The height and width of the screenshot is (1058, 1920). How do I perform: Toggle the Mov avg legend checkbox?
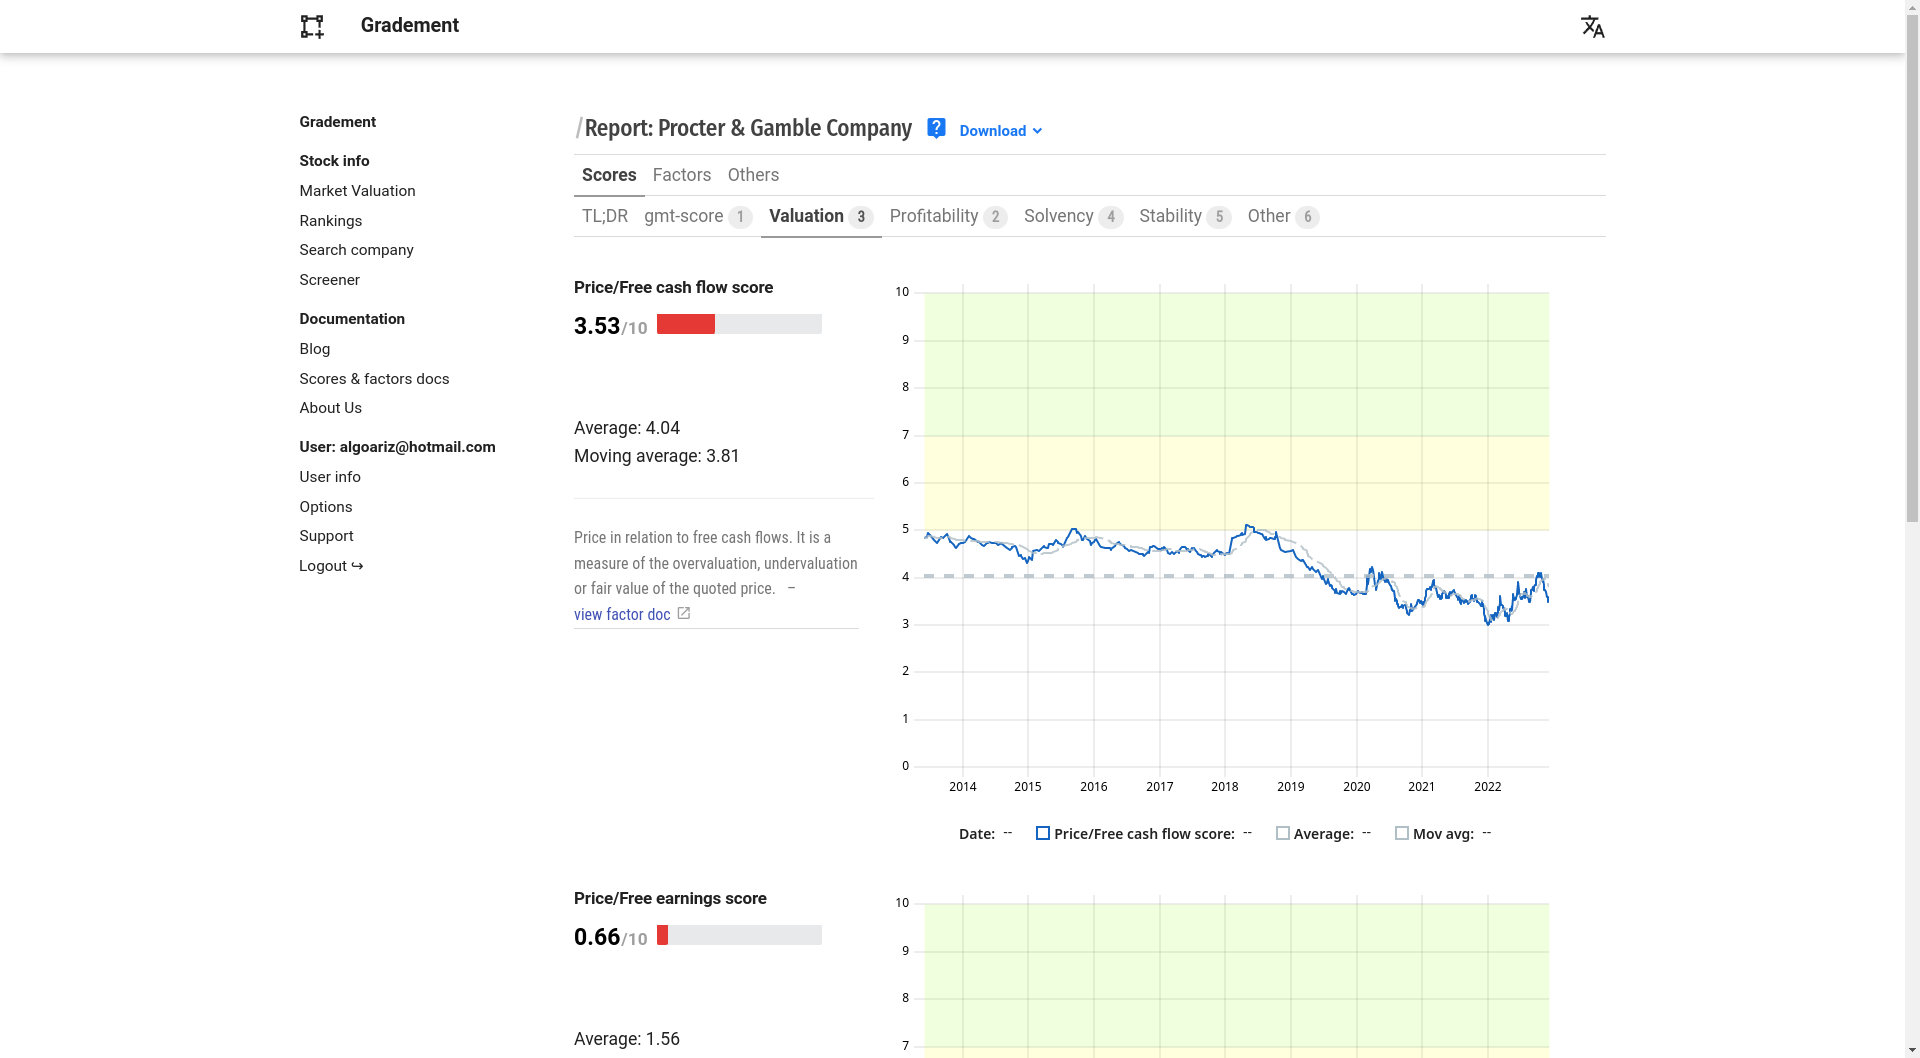click(x=1402, y=833)
